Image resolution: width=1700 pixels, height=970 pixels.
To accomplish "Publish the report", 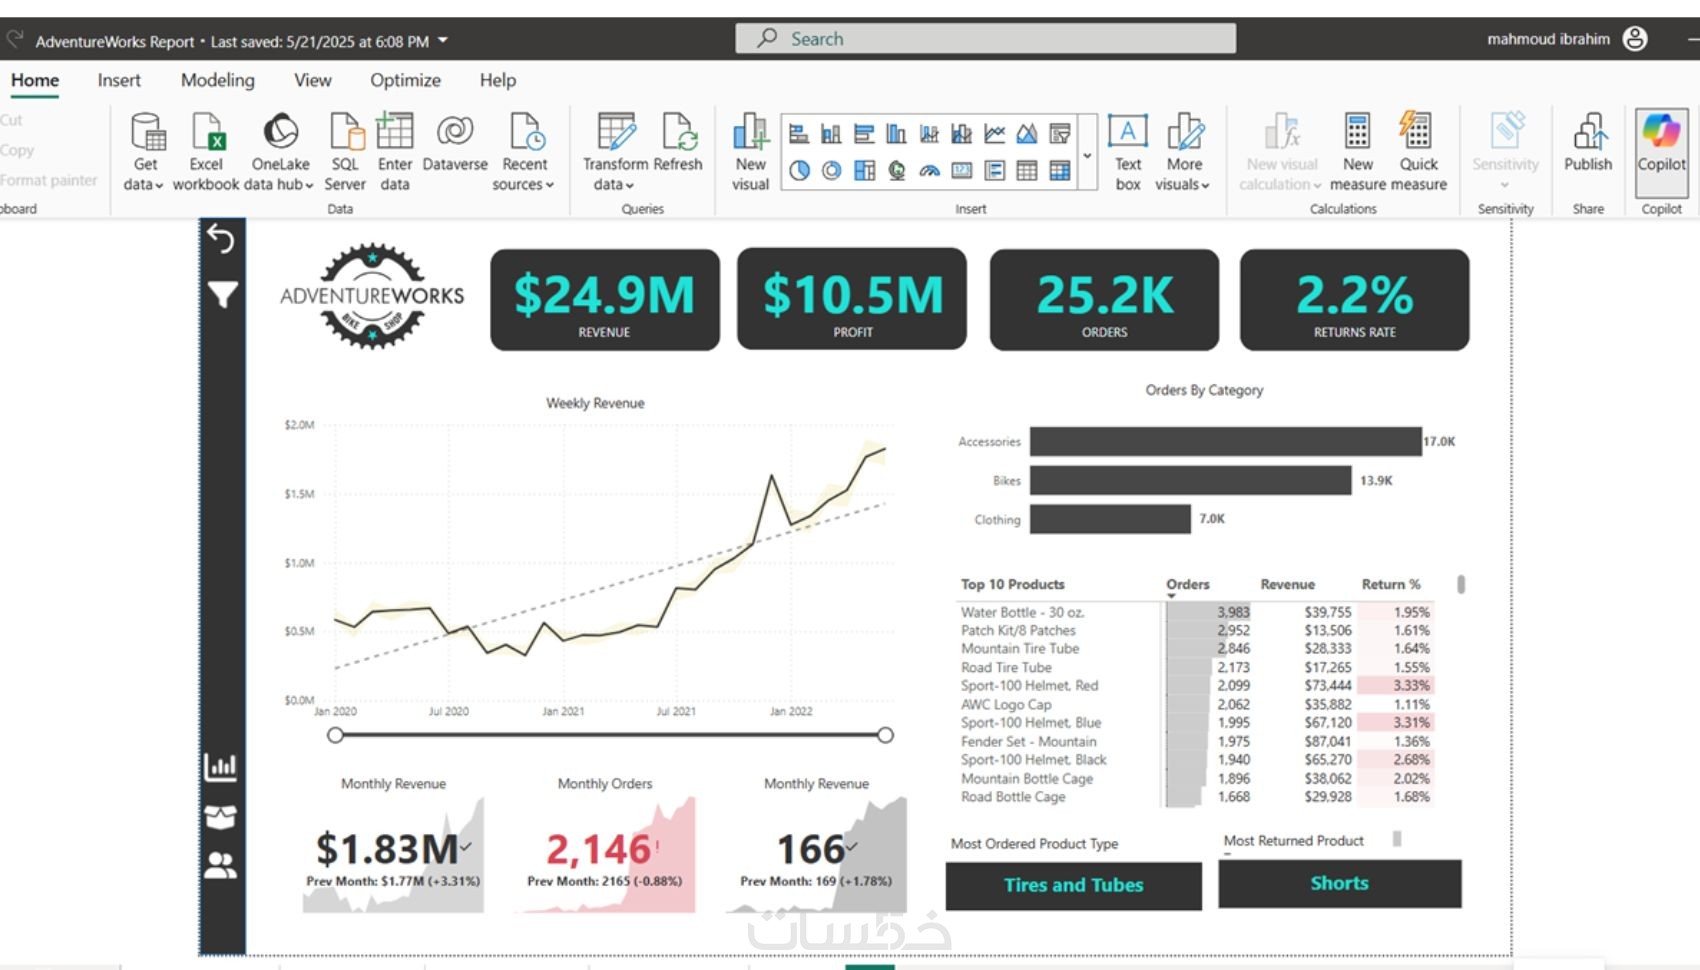I will [1588, 142].
